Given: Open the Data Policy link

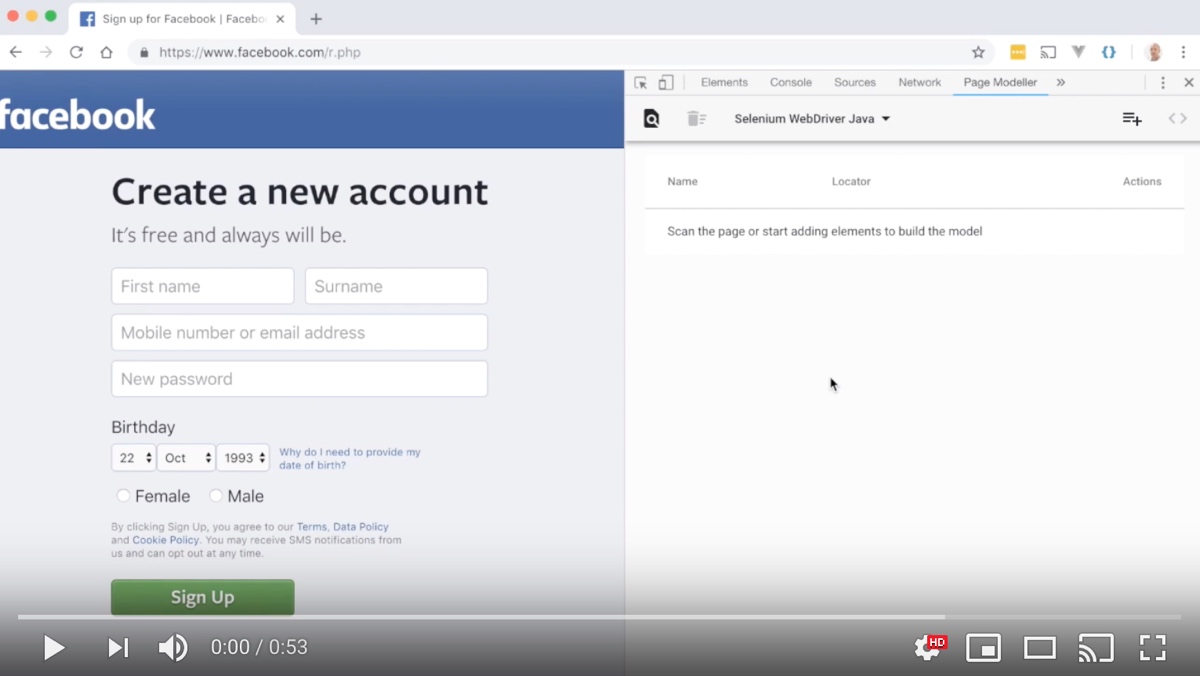Looking at the screenshot, I should tap(361, 527).
